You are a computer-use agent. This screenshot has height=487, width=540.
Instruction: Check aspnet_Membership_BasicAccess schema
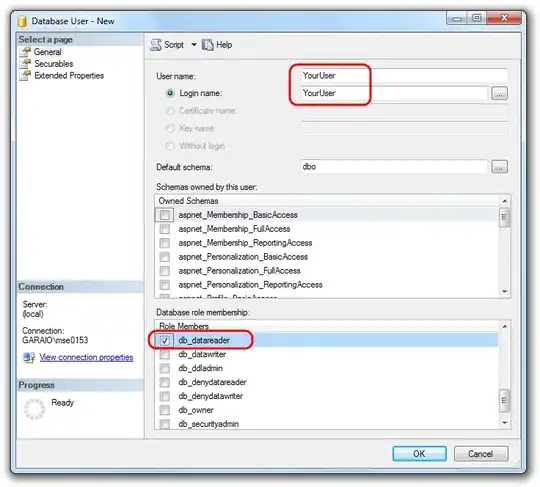(165, 215)
